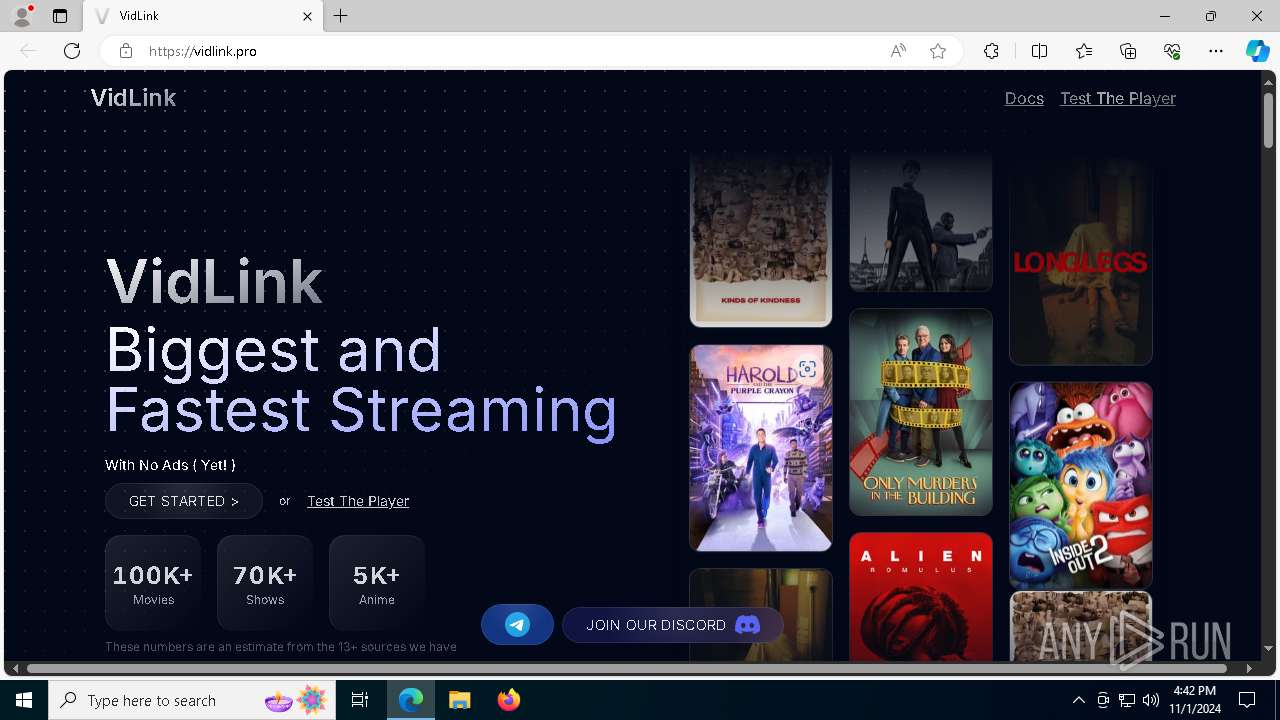Image resolution: width=1280 pixels, height=720 pixels.
Task: Close the VidLink tab
Action: tap(307, 16)
